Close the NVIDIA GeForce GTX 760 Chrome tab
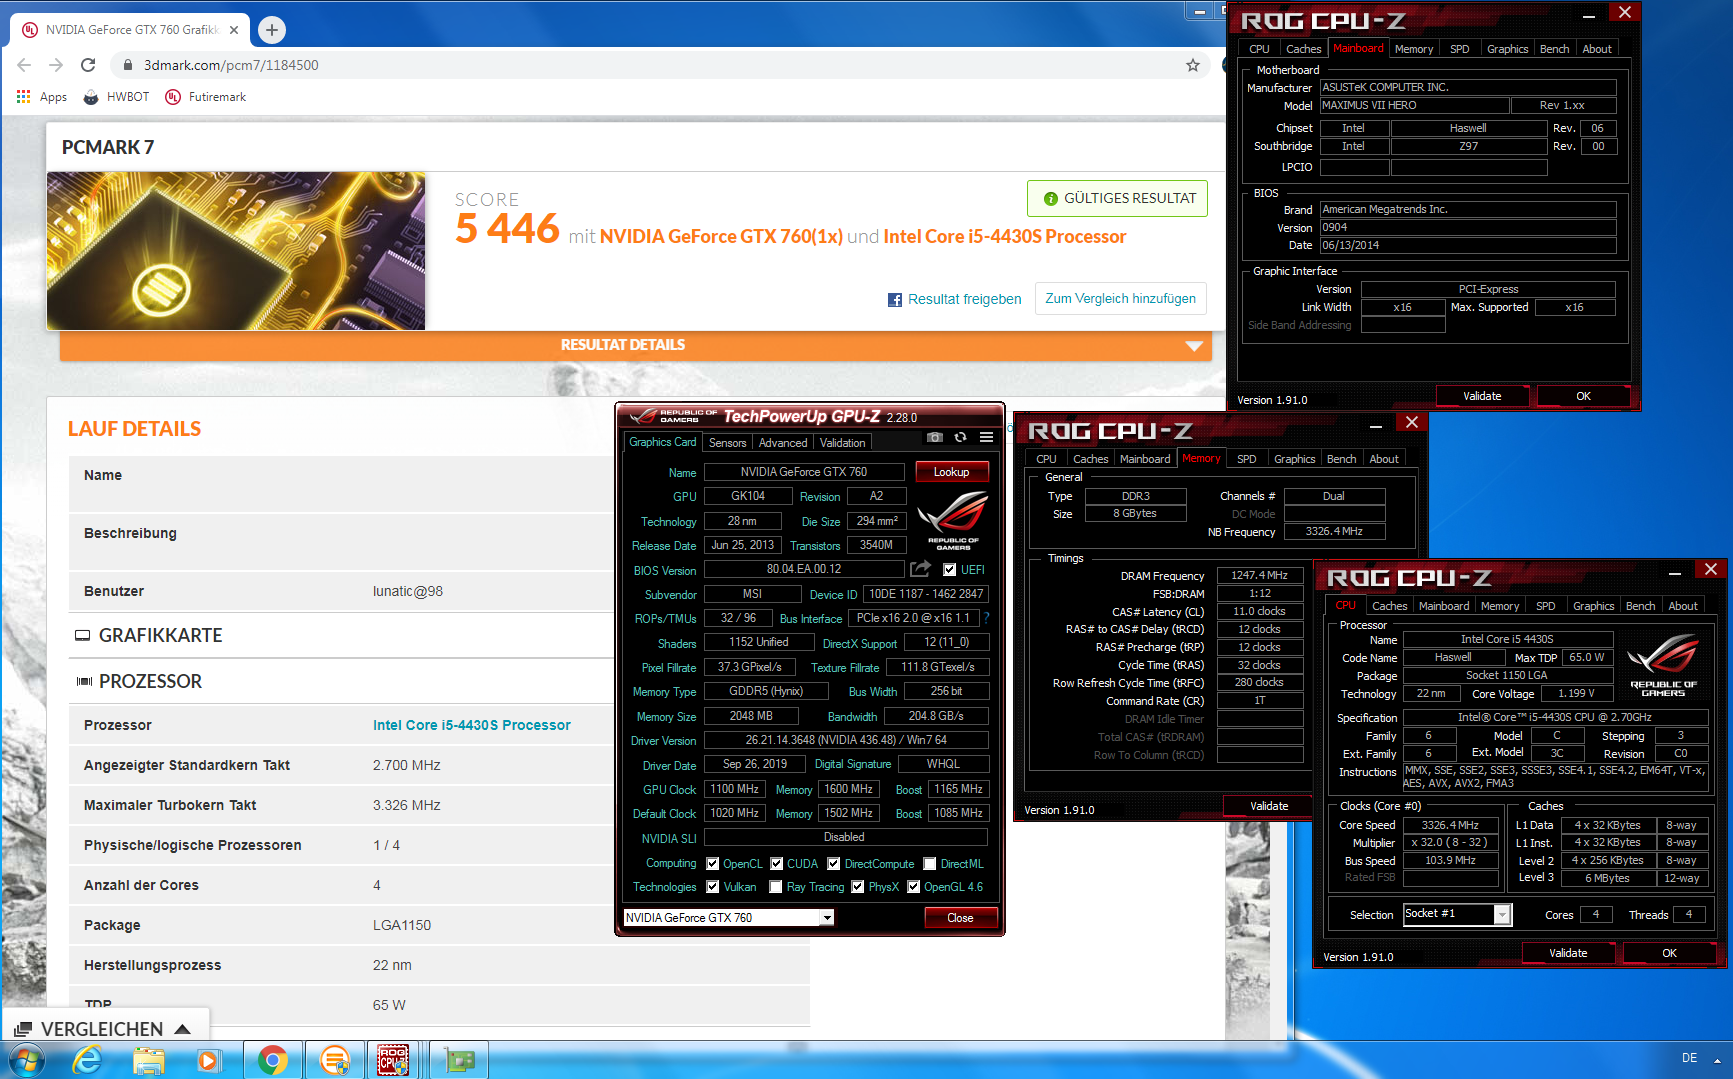The height and width of the screenshot is (1079, 1733). tap(234, 30)
